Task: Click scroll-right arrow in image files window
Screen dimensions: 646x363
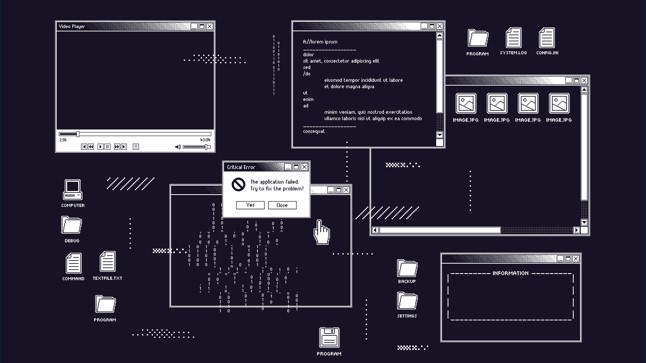Action: 576,230
